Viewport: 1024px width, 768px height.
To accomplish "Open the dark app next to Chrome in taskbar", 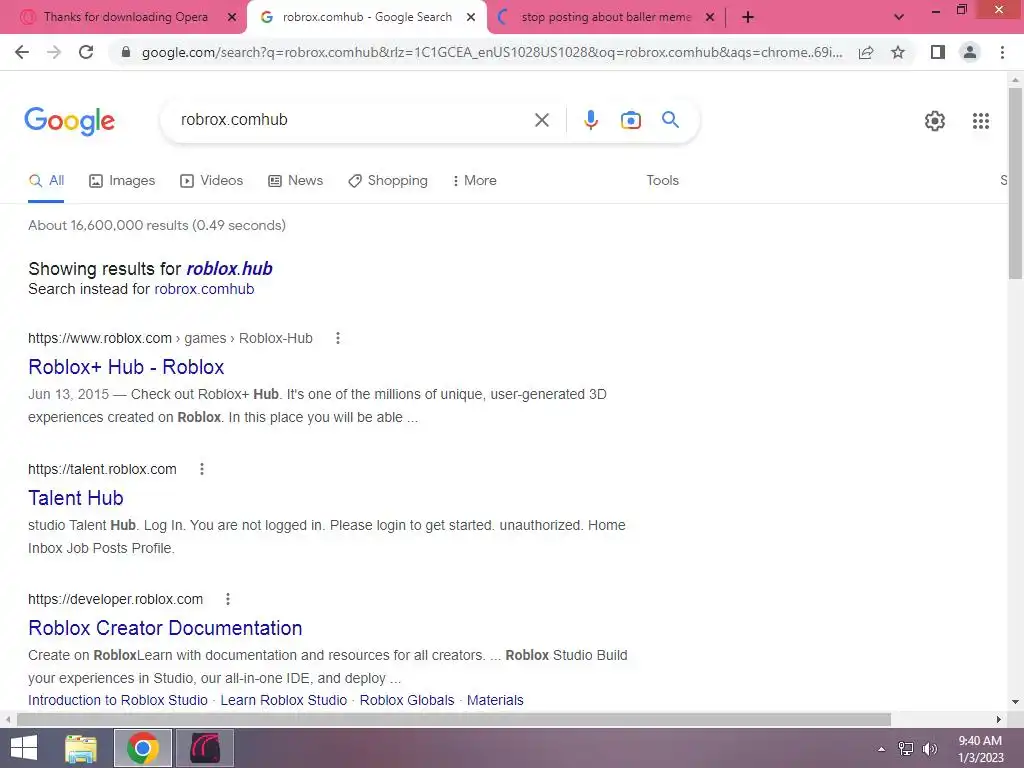I will 204,748.
